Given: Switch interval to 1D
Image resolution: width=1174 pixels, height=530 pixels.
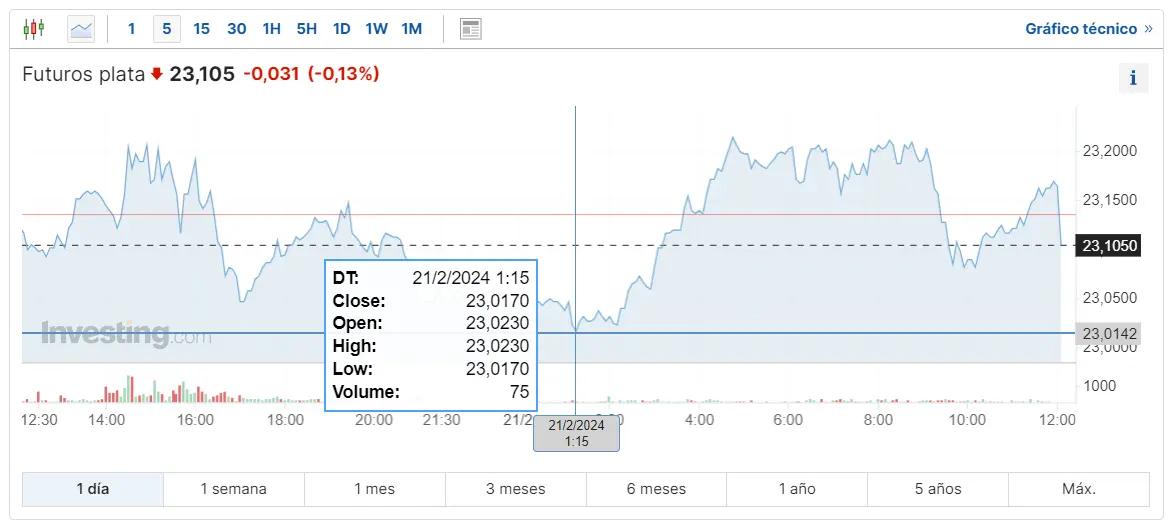Looking at the screenshot, I should [x=341, y=29].
